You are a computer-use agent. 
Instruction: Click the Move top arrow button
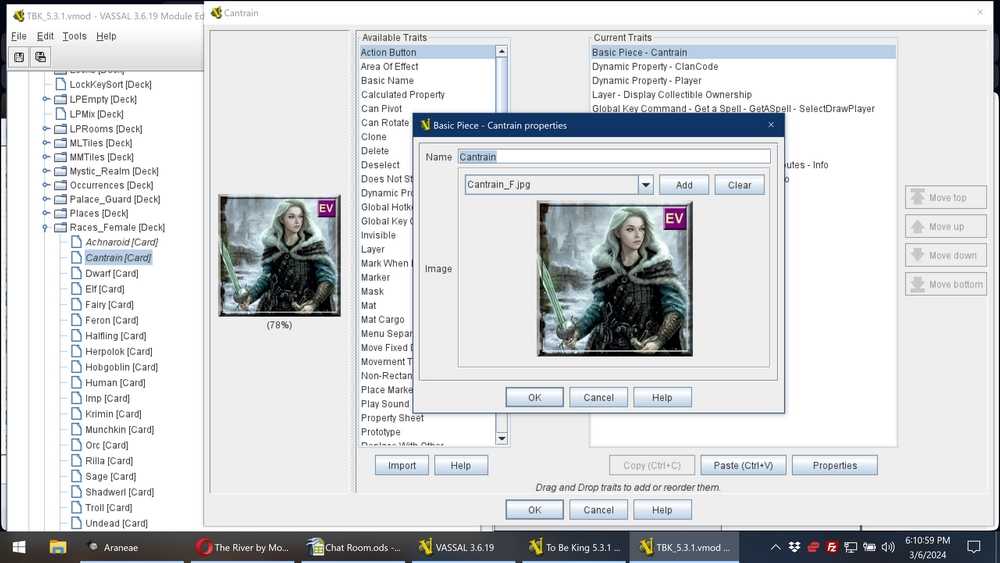pos(946,198)
